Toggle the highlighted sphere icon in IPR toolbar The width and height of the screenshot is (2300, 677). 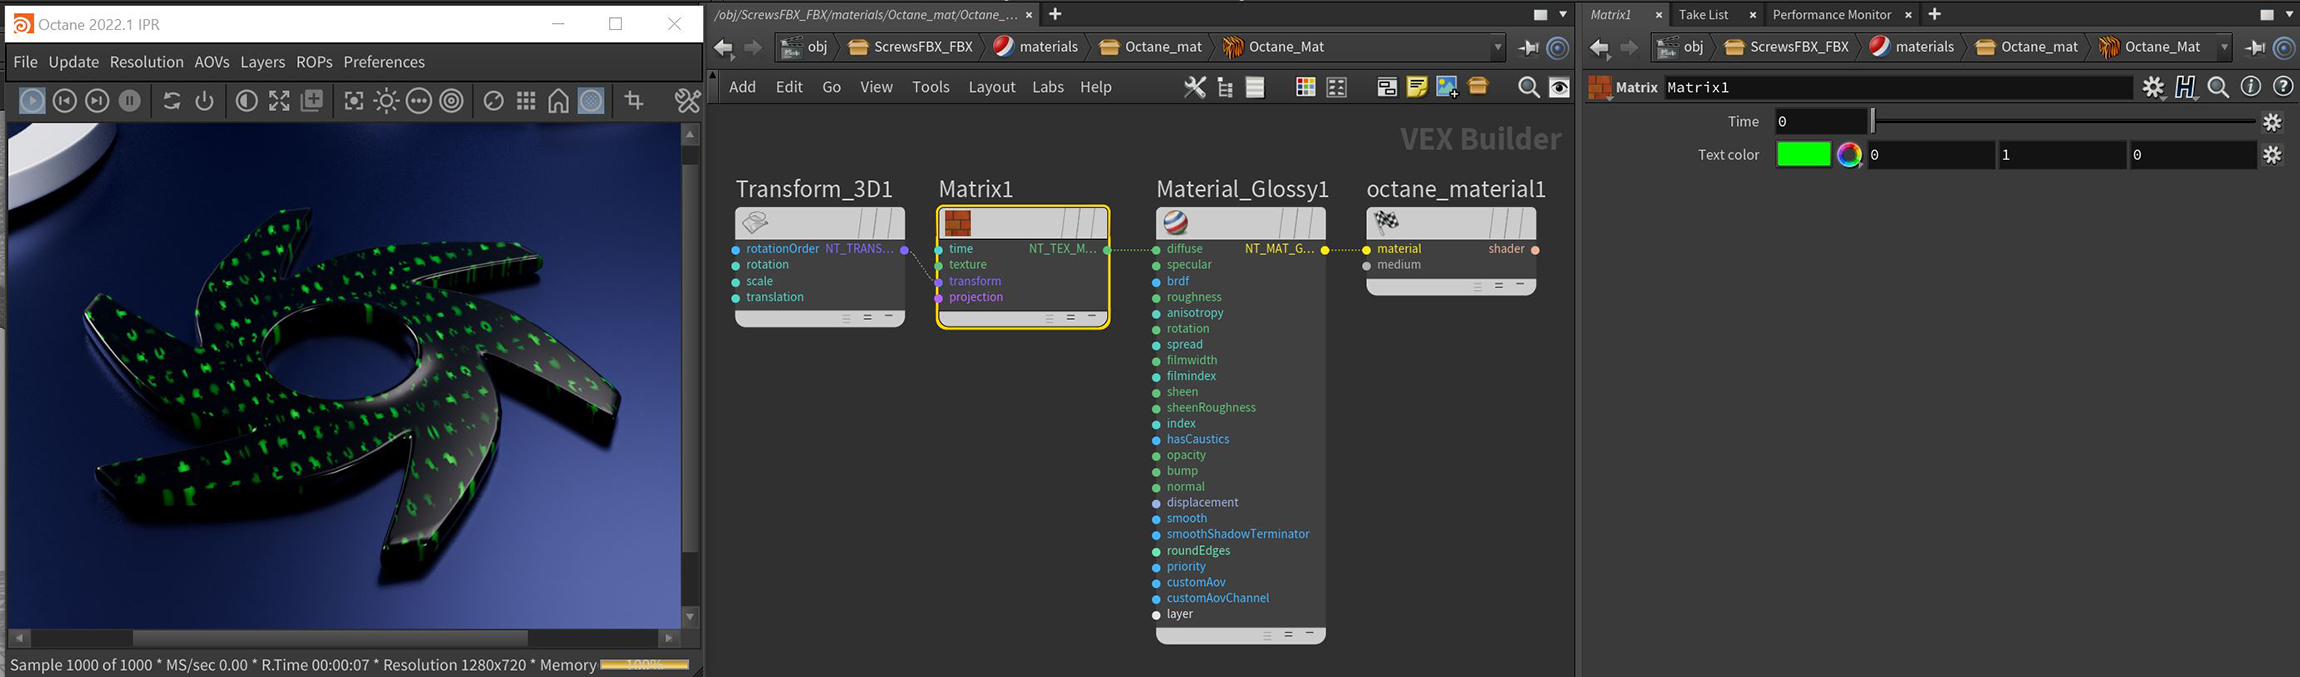[591, 100]
